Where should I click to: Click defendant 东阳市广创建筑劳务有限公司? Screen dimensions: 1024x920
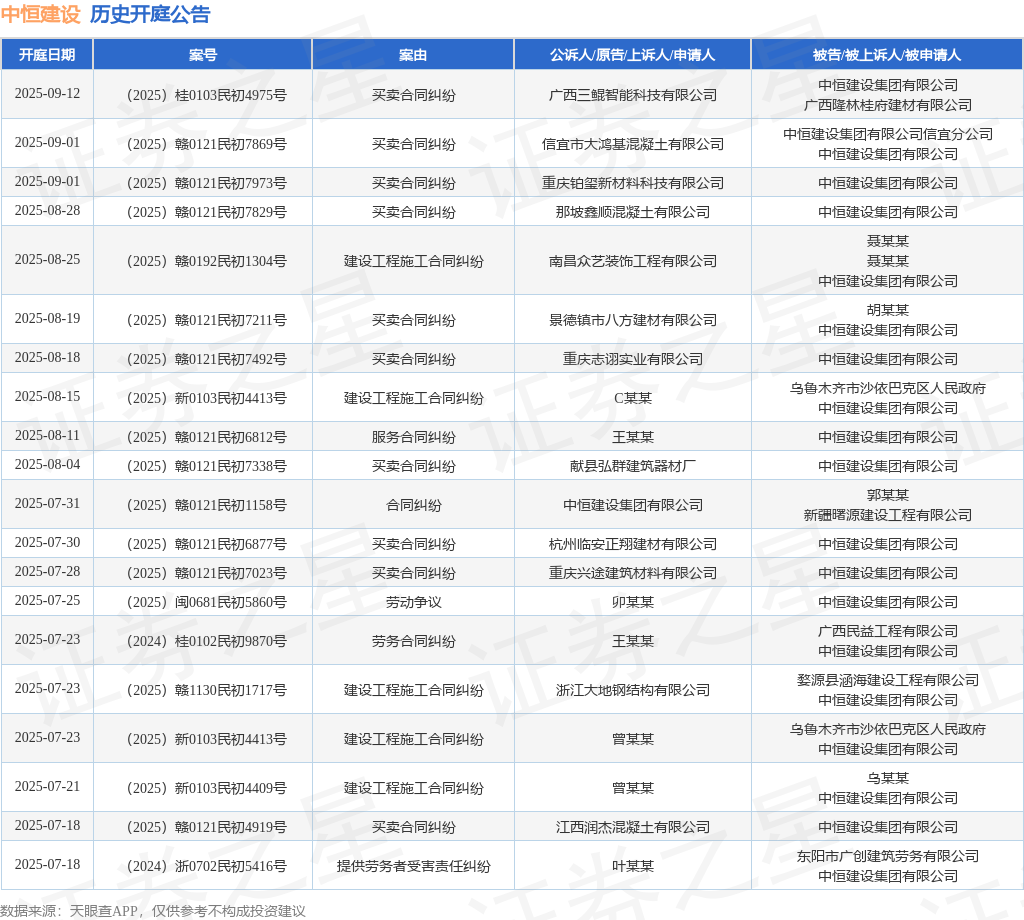pos(888,856)
